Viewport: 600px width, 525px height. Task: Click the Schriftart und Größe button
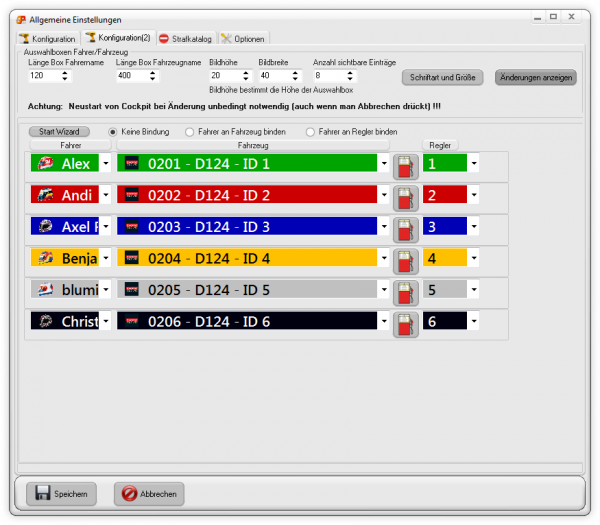coord(443,77)
